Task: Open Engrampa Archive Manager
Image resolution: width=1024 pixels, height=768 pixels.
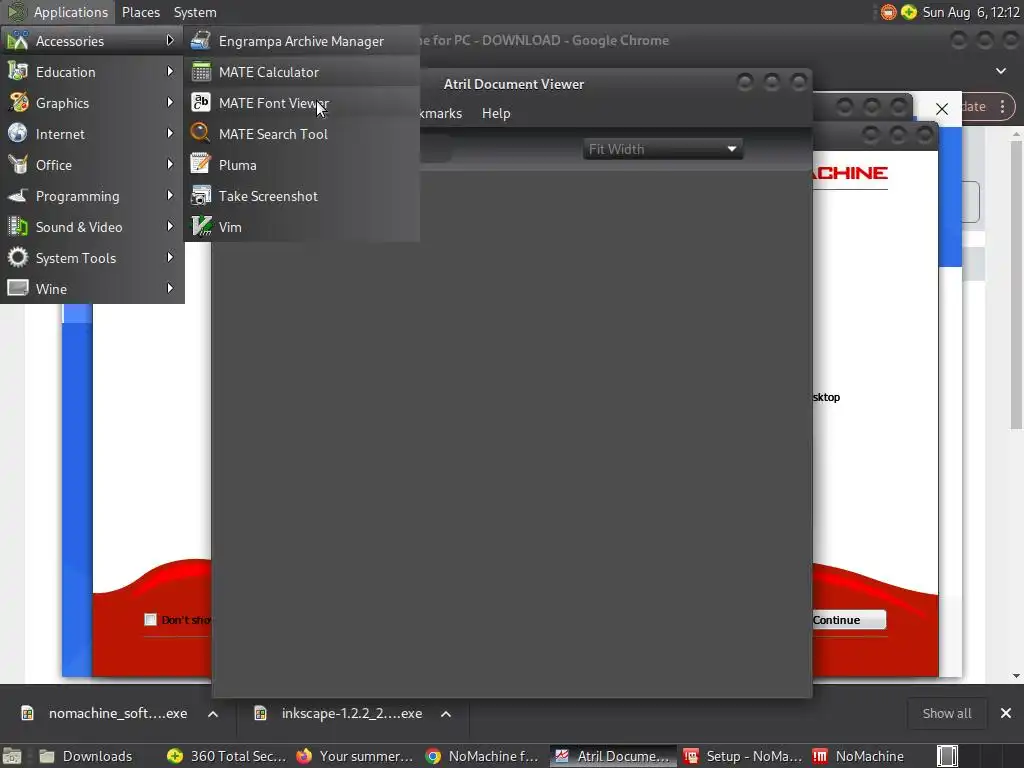Action: 302,41
